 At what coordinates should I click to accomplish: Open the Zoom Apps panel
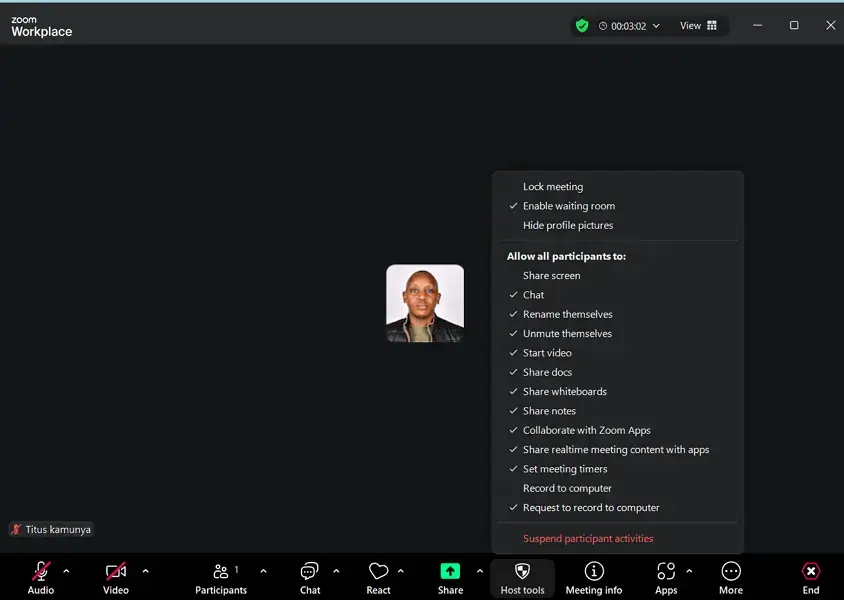[x=666, y=576]
